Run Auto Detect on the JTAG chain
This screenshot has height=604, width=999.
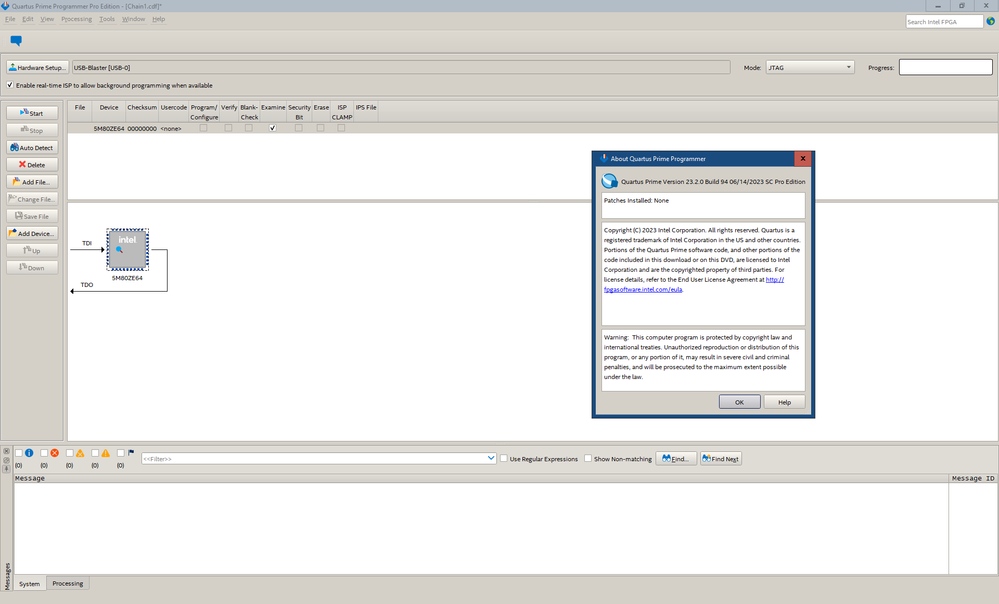pos(32,147)
